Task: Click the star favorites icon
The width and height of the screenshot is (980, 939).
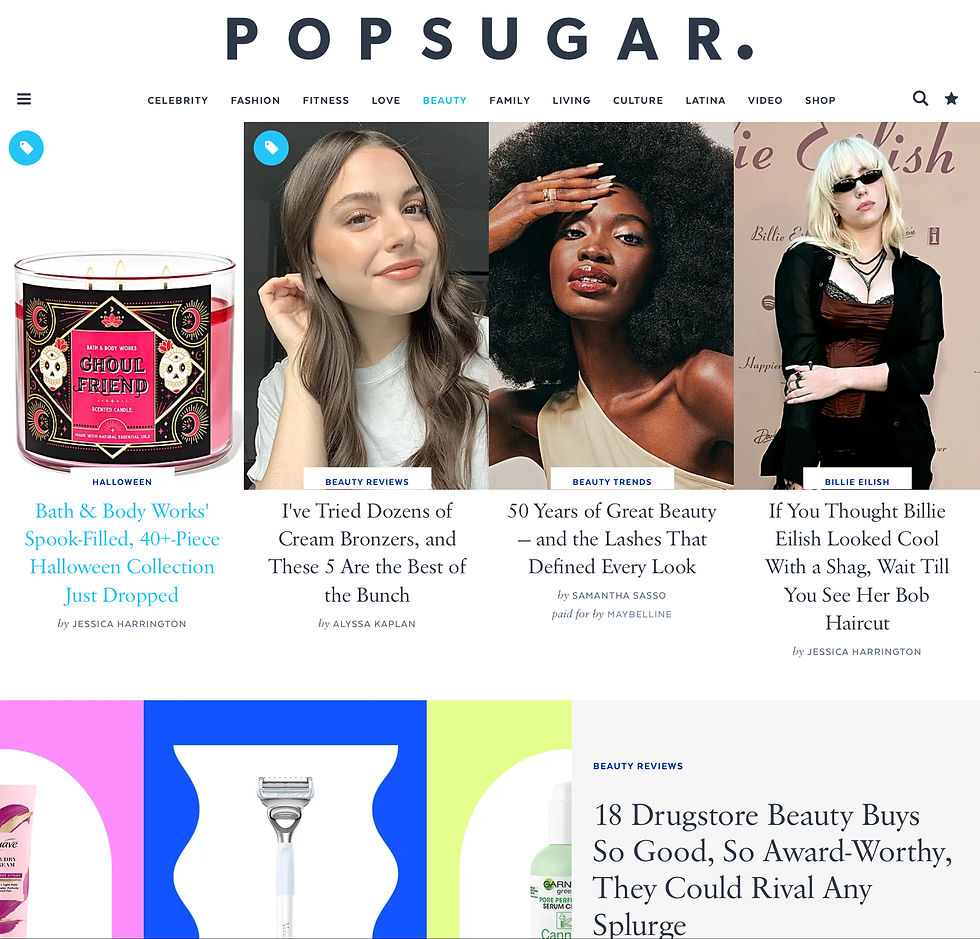Action: tap(951, 98)
